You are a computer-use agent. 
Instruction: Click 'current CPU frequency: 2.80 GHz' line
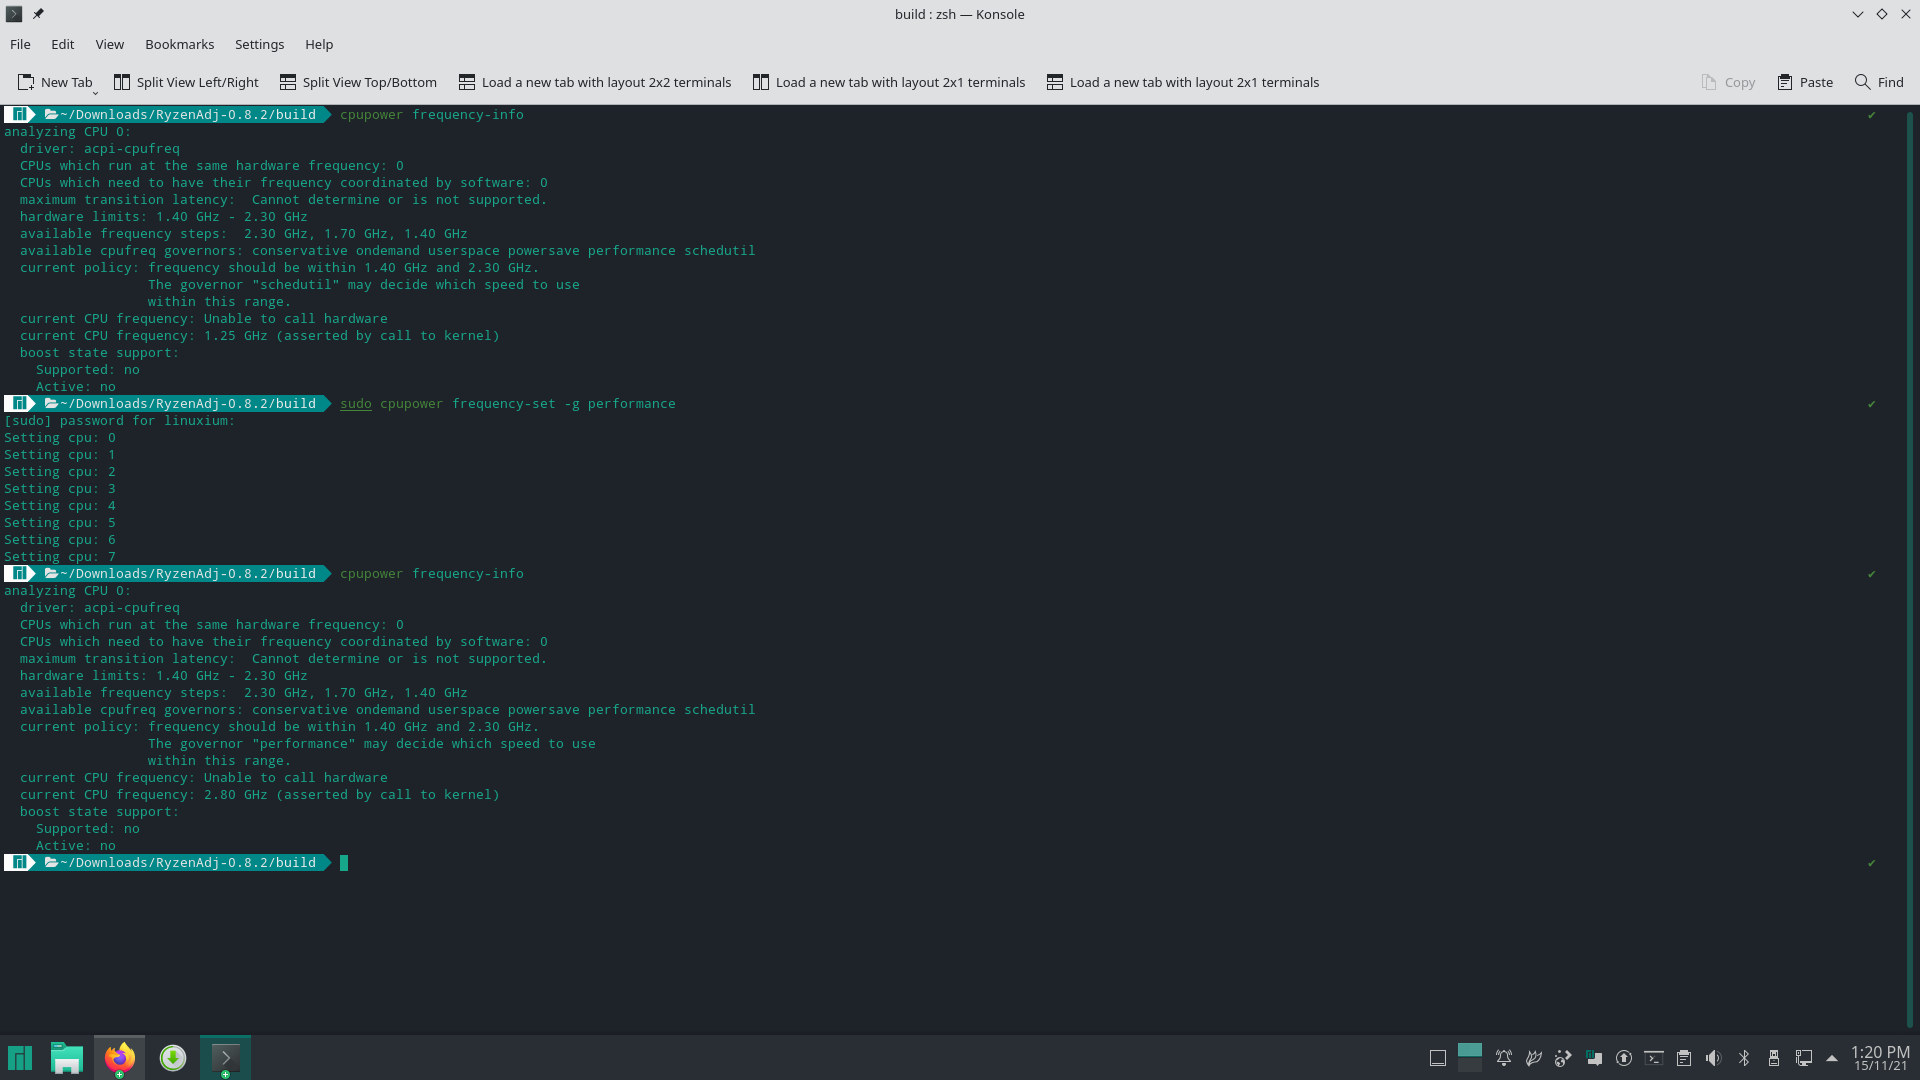pyautogui.click(x=259, y=794)
